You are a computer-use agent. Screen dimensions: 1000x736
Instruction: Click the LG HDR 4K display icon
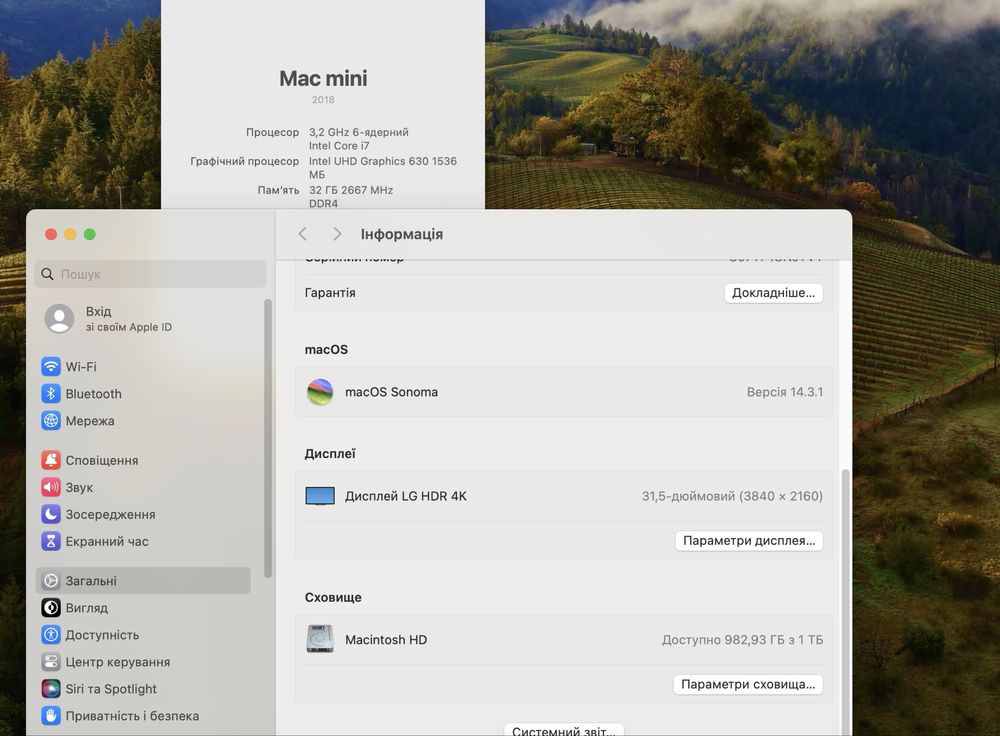(320, 496)
